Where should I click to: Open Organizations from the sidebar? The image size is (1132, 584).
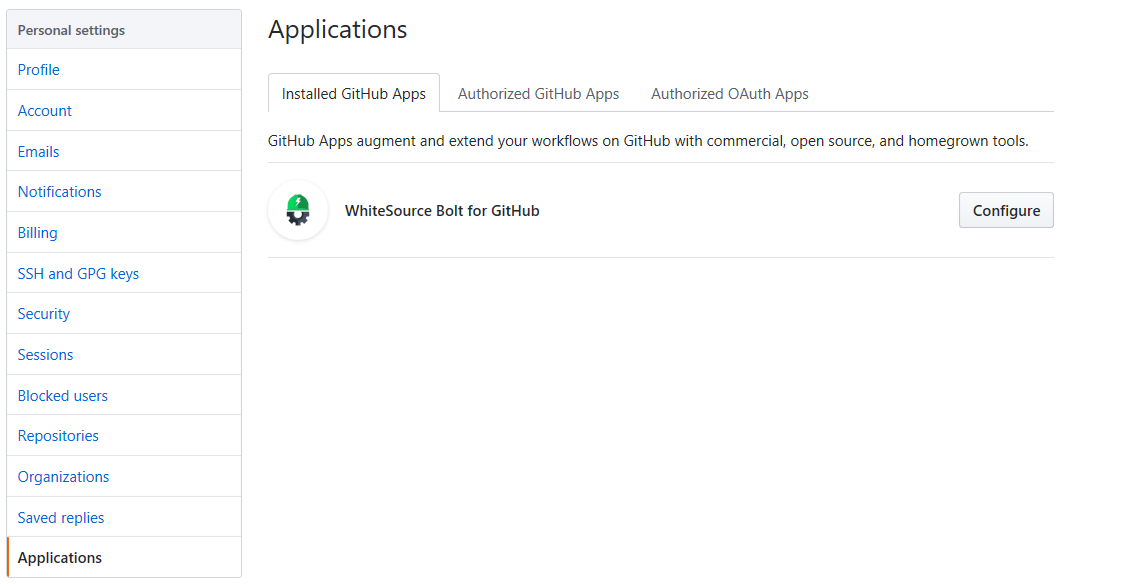click(x=64, y=477)
